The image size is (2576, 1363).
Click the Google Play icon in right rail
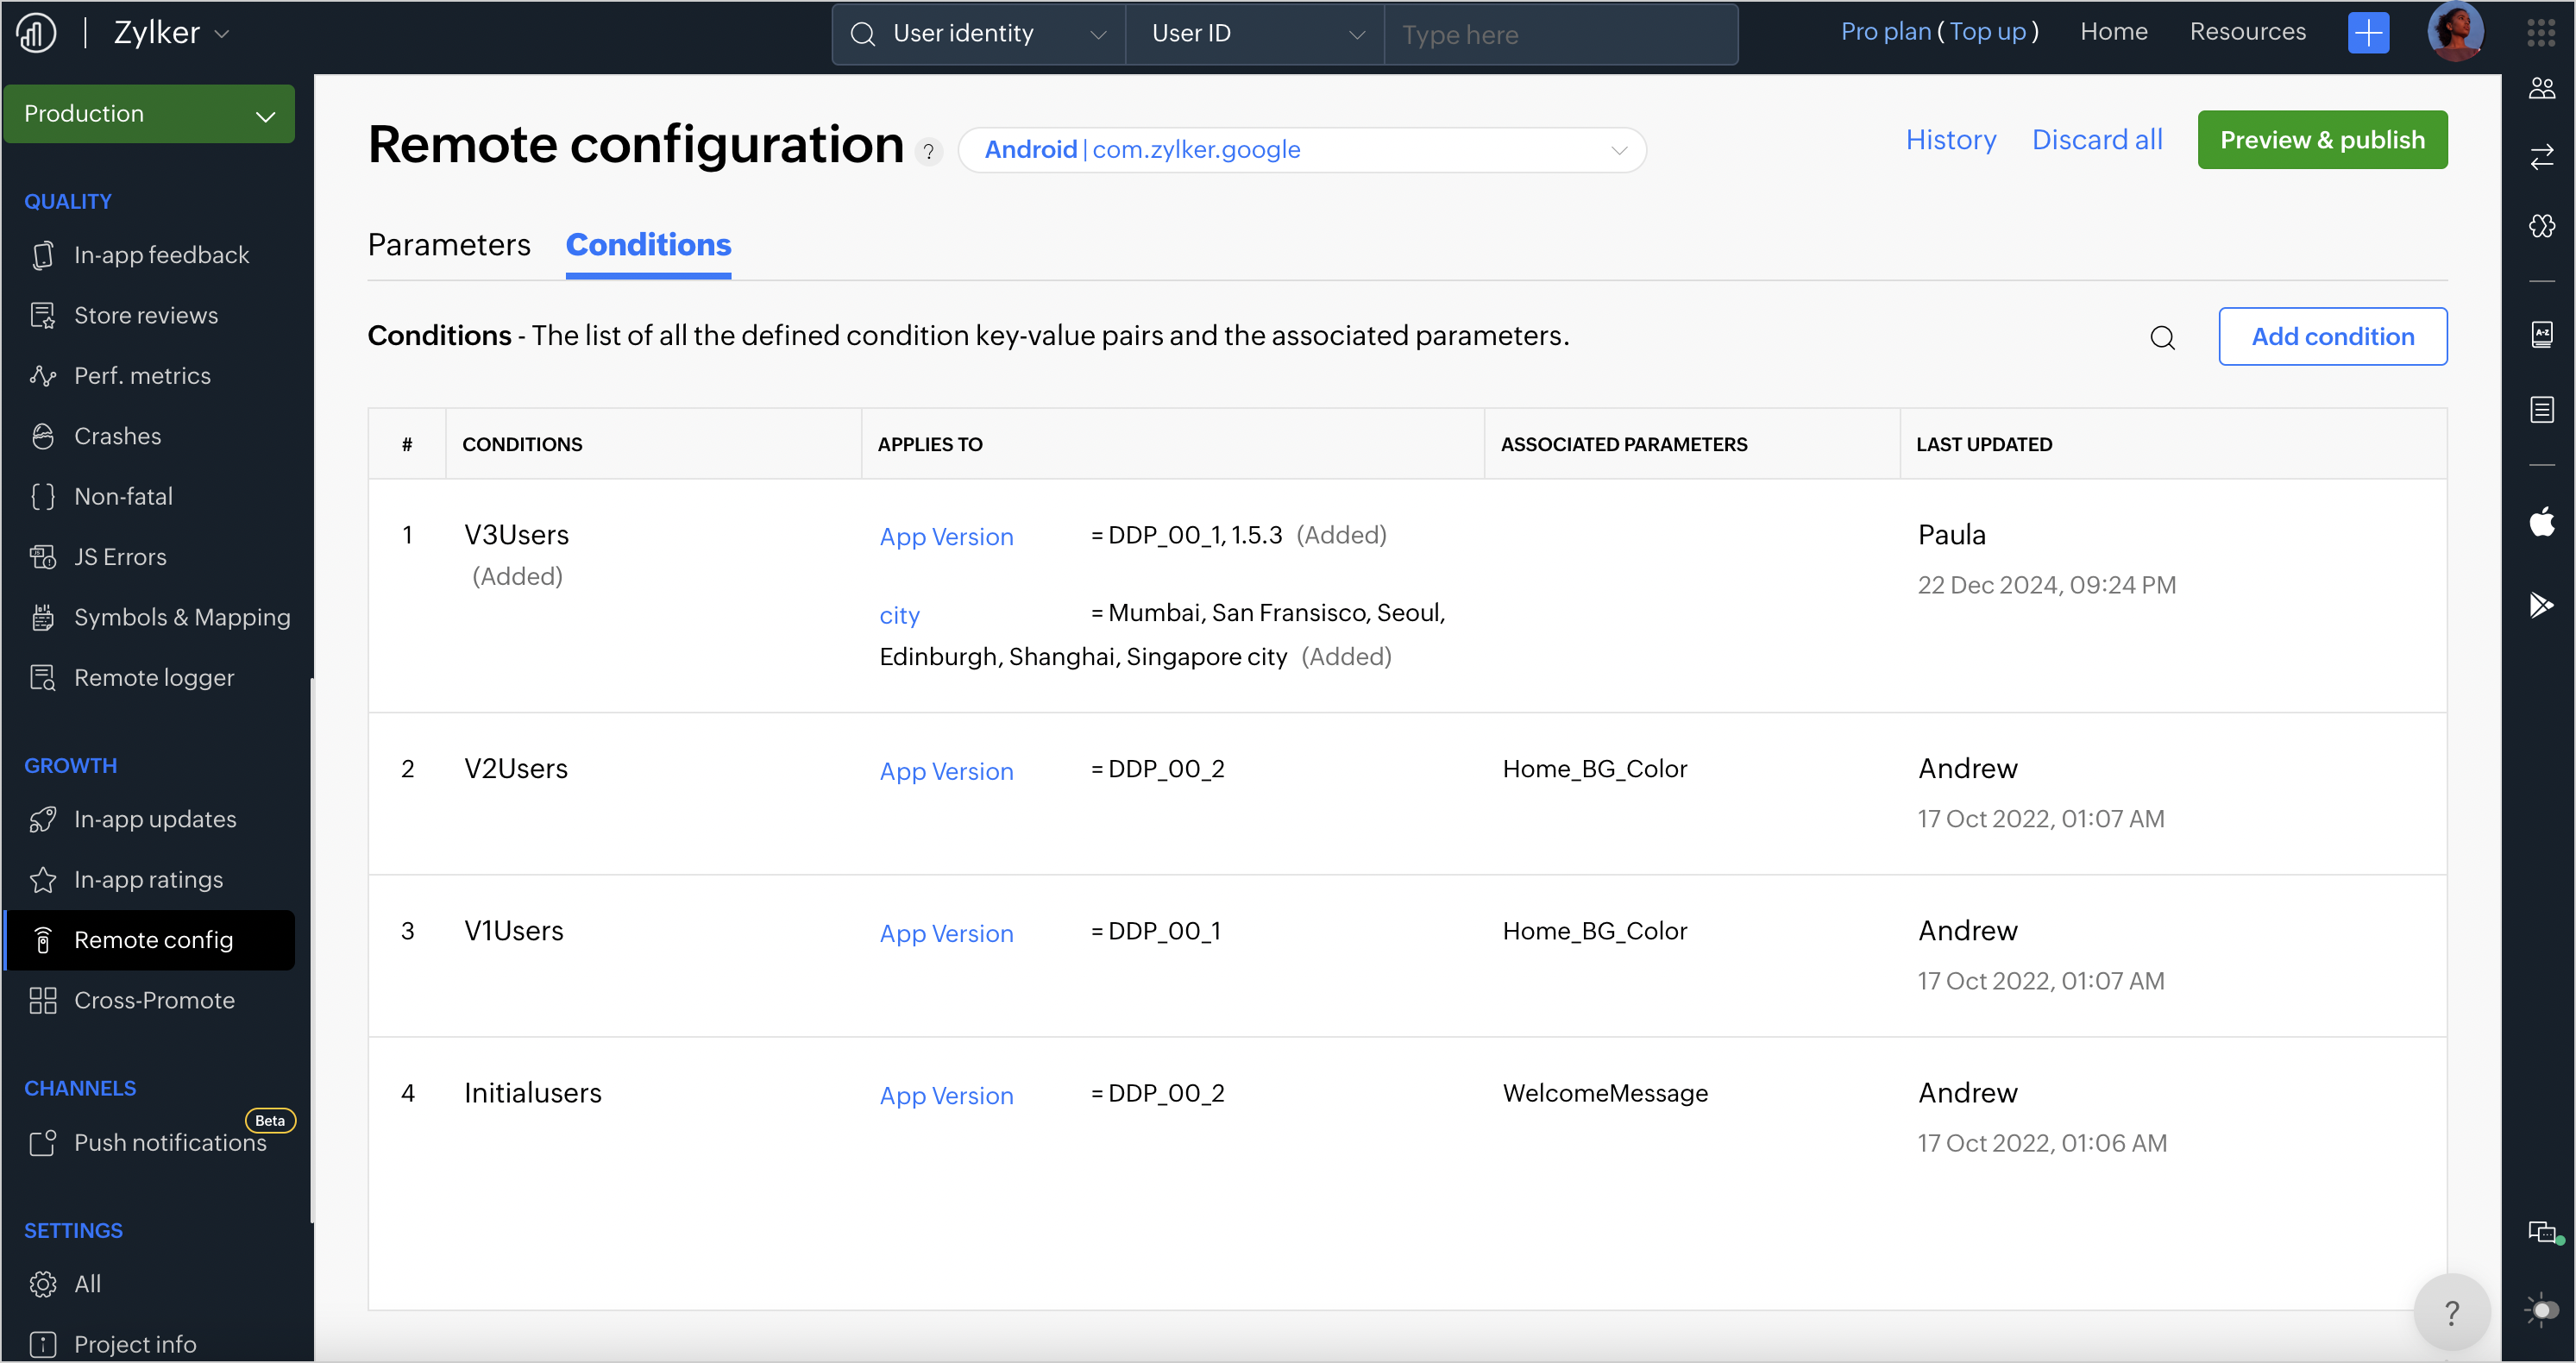[2541, 605]
